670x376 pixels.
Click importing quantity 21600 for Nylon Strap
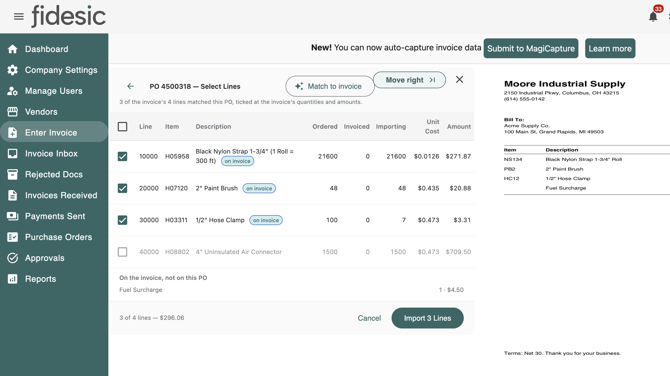click(396, 156)
